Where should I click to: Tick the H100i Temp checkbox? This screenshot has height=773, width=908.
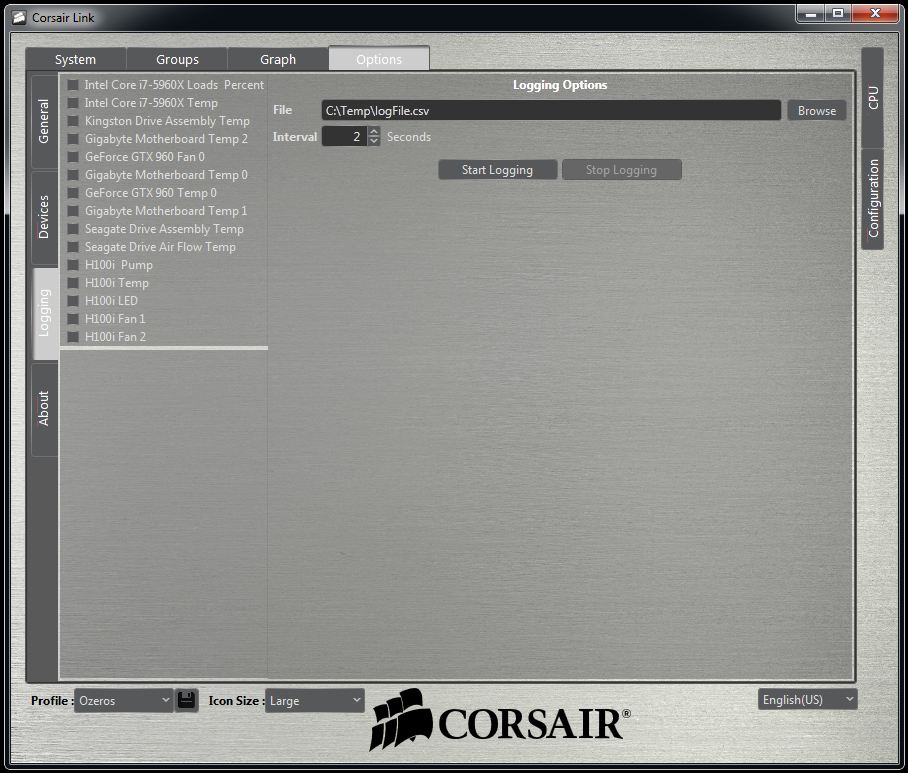coord(73,283)
